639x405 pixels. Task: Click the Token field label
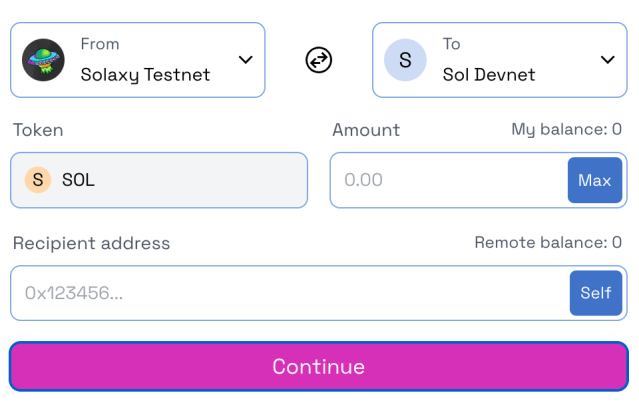point(38,130)
